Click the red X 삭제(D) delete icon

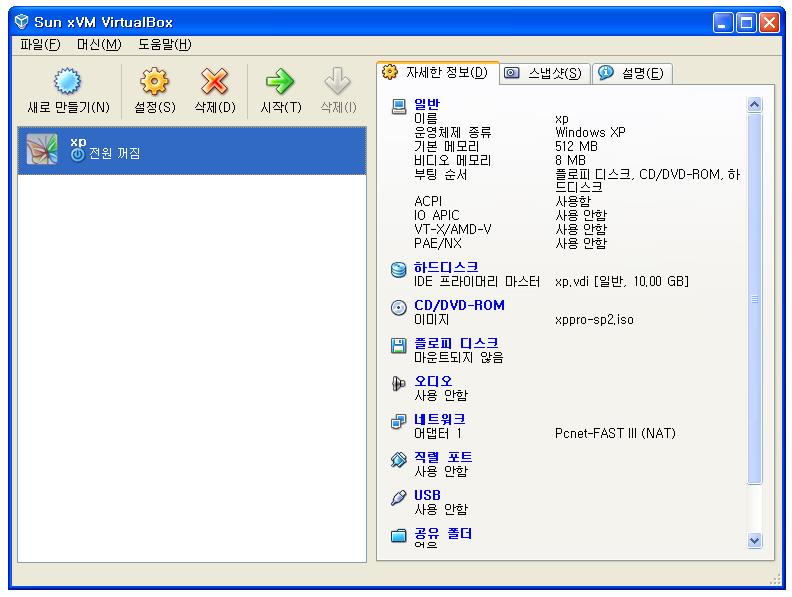point(215,81)
